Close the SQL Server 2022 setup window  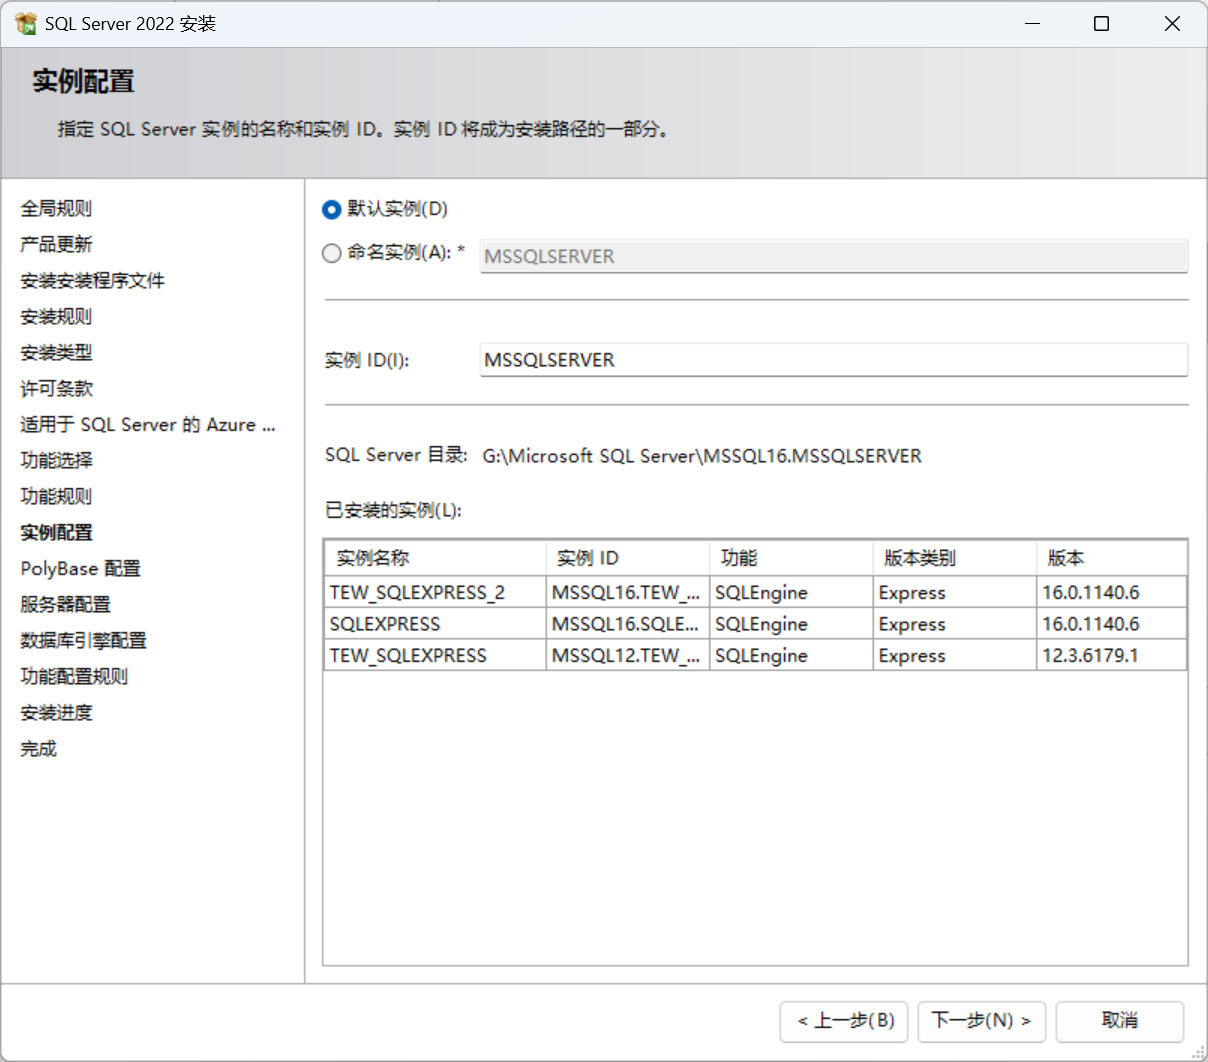click(x=1172, y=23)
